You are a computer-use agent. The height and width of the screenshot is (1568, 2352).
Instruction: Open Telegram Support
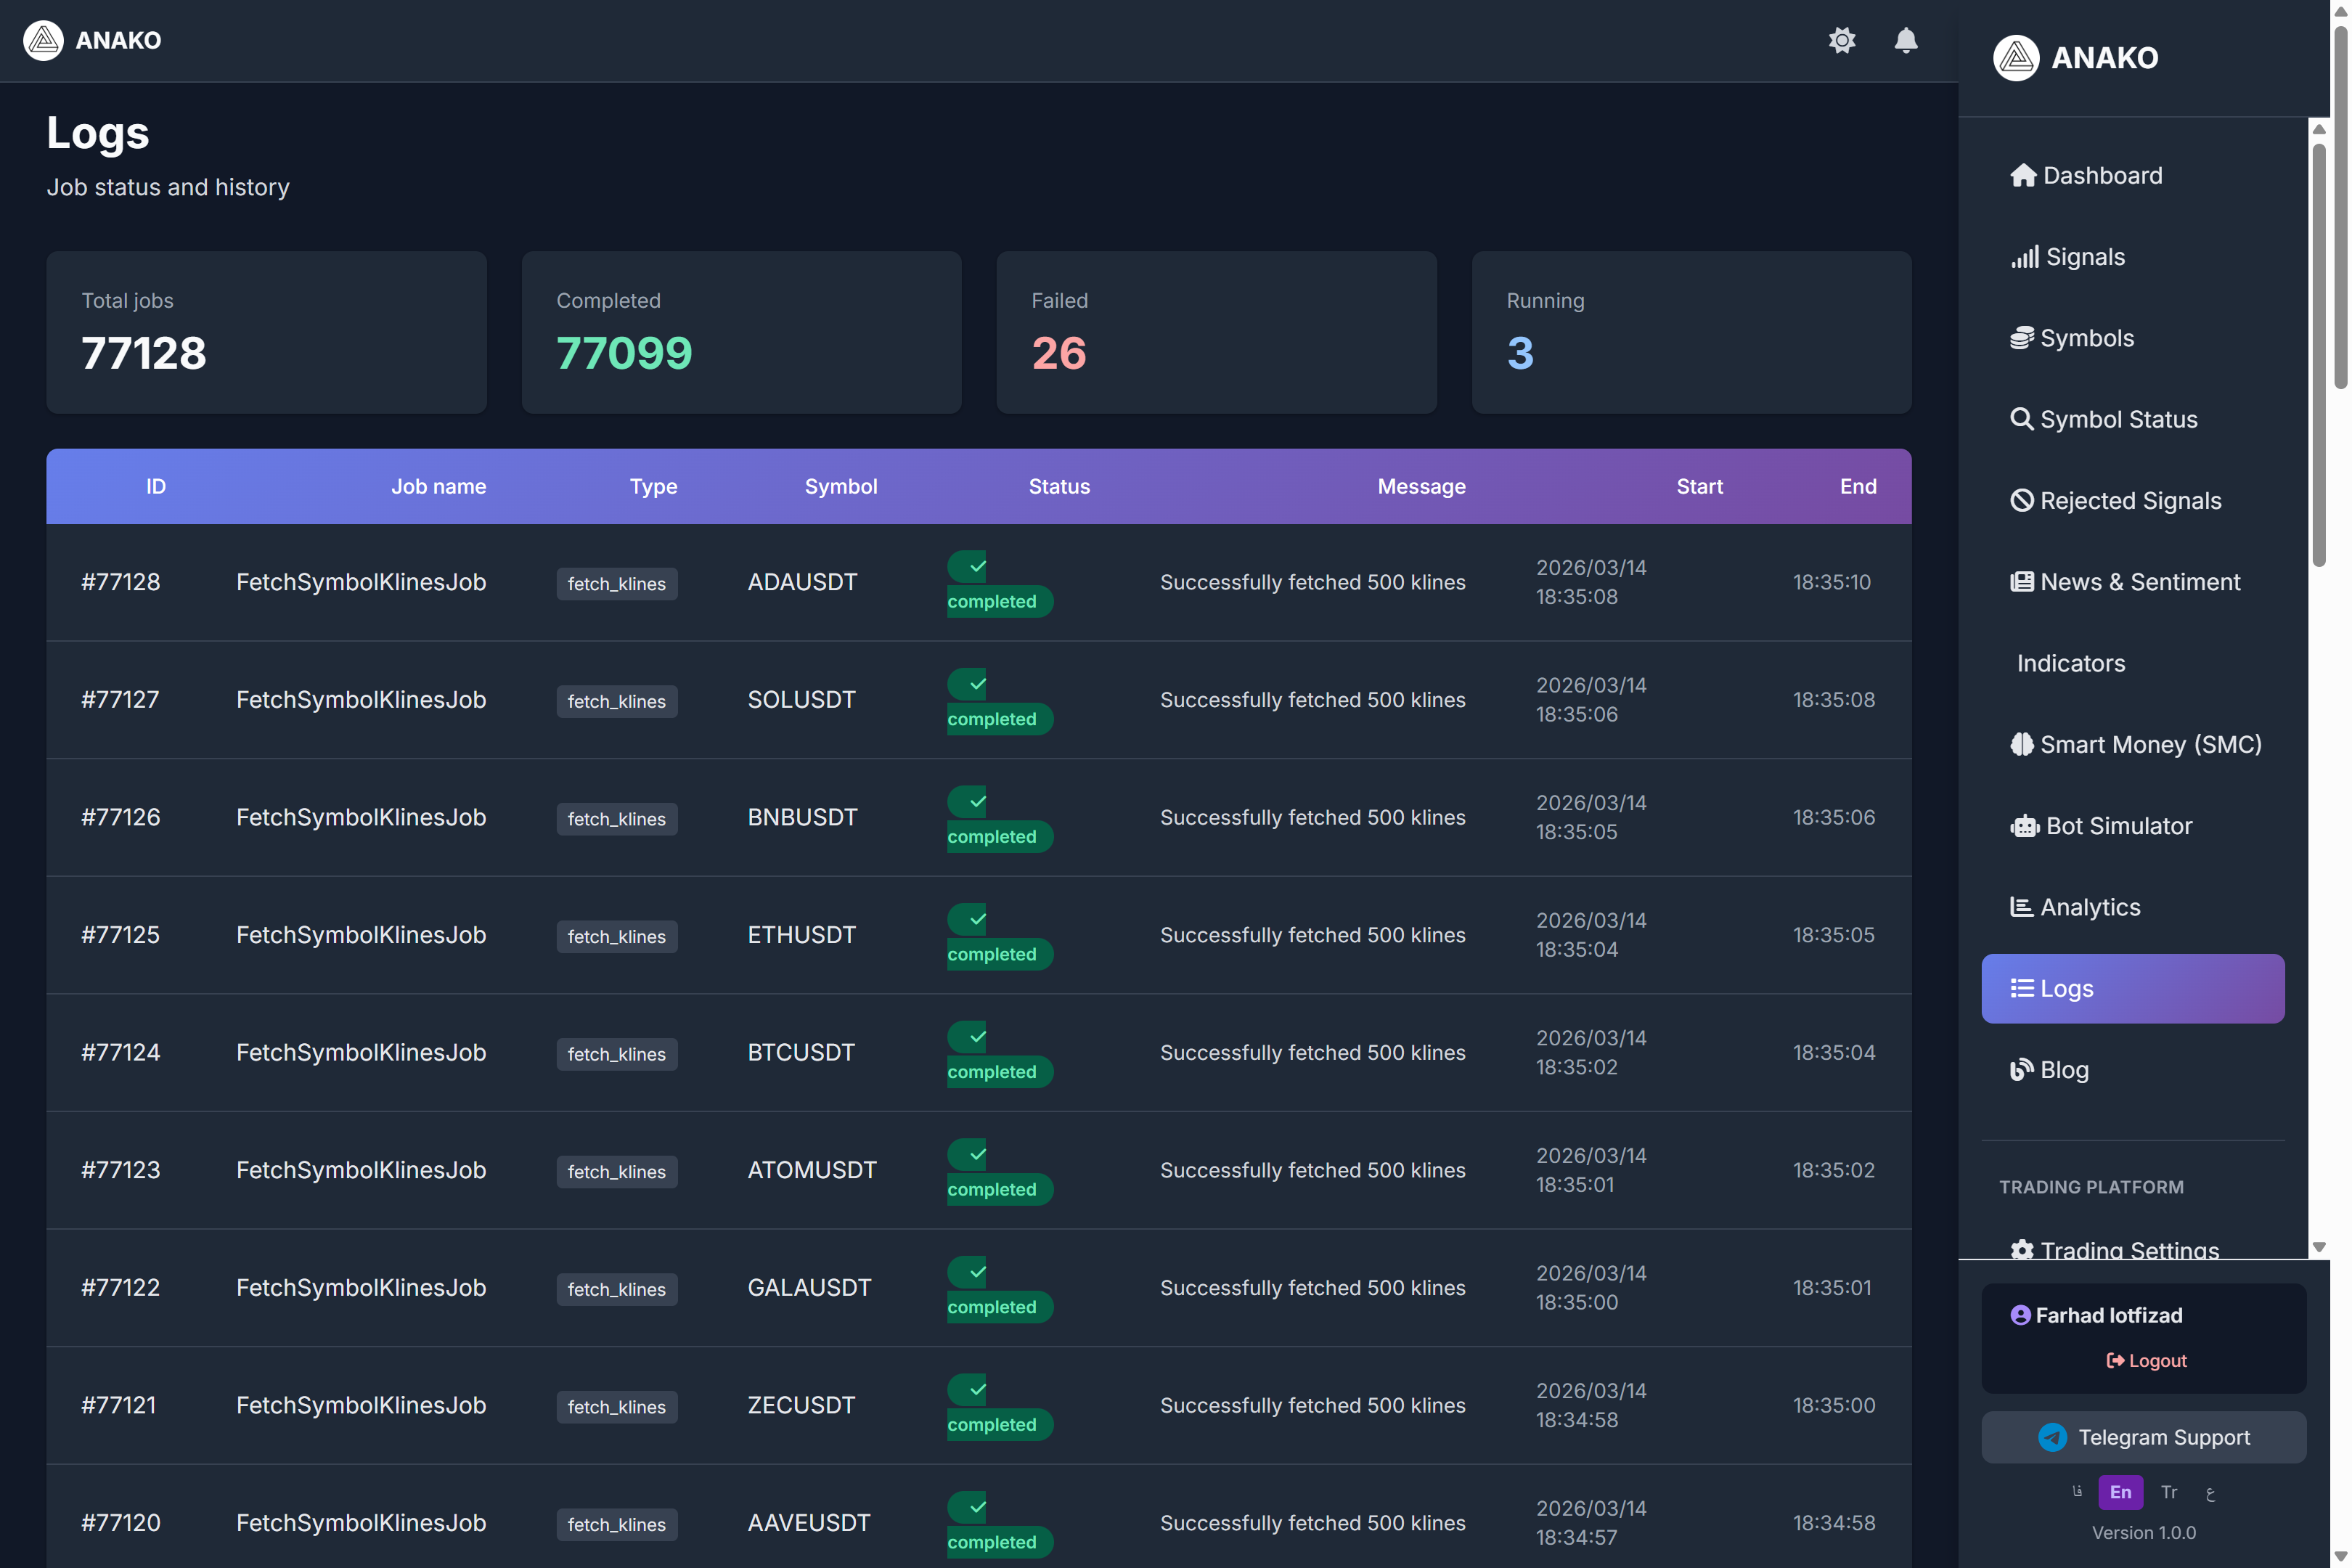(2143, 1437)
